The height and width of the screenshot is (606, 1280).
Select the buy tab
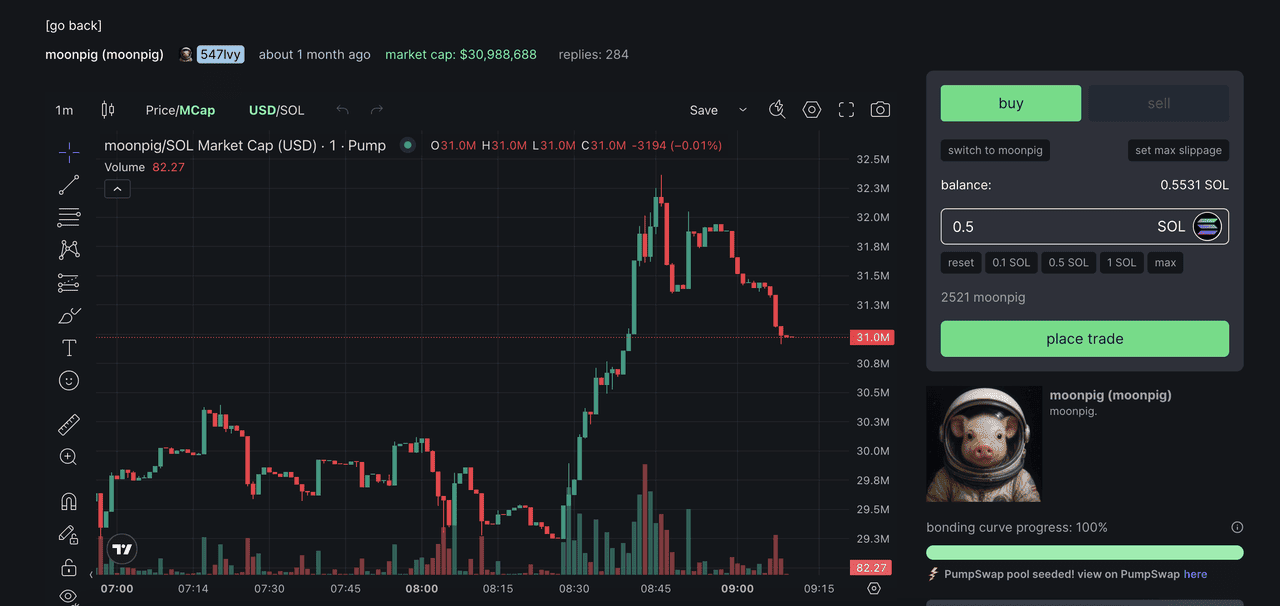coord(1010,103)
